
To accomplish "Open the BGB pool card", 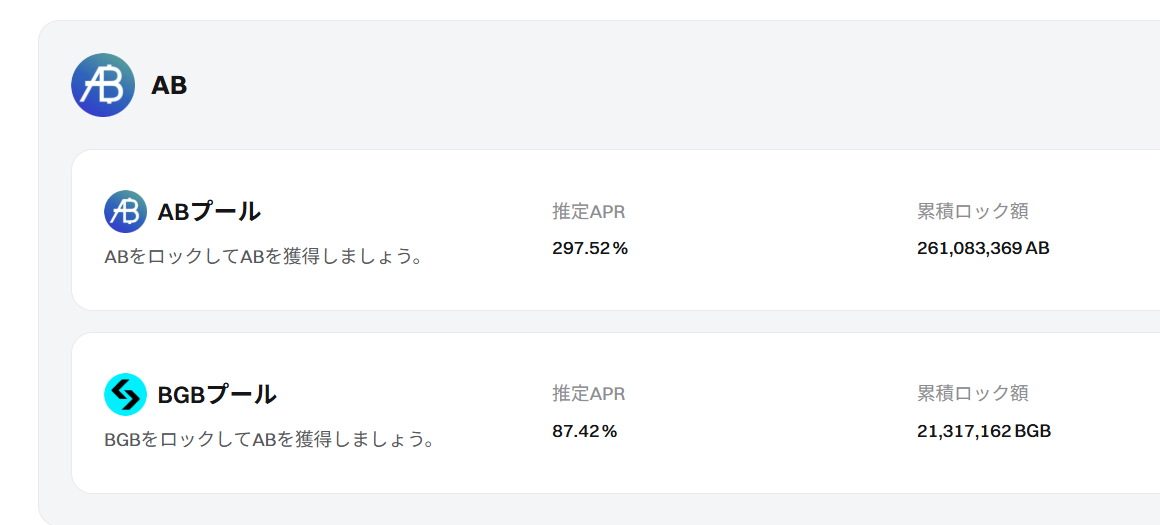I will [x=616, y=413].
